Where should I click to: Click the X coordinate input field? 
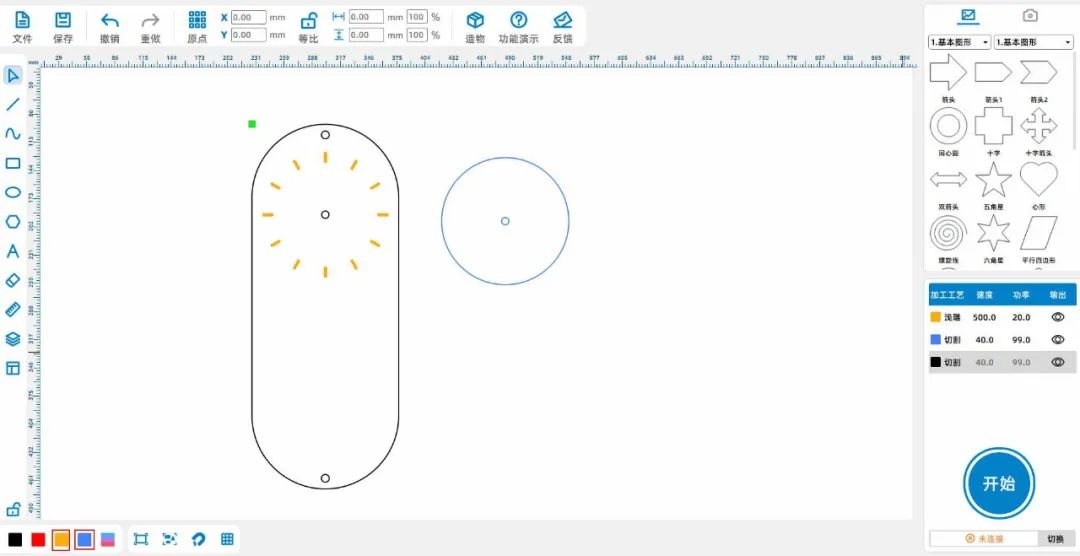[x=248, y=17]
